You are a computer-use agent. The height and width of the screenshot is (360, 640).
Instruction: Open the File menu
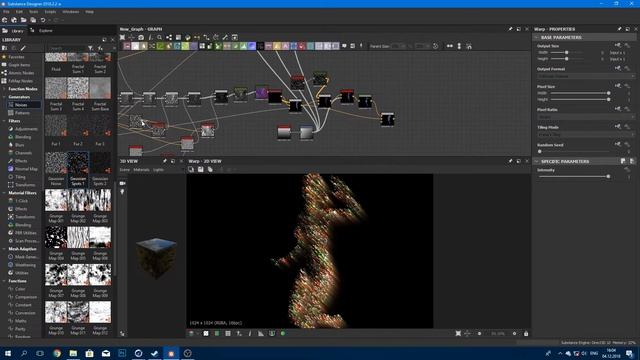(x=6, y=12)
